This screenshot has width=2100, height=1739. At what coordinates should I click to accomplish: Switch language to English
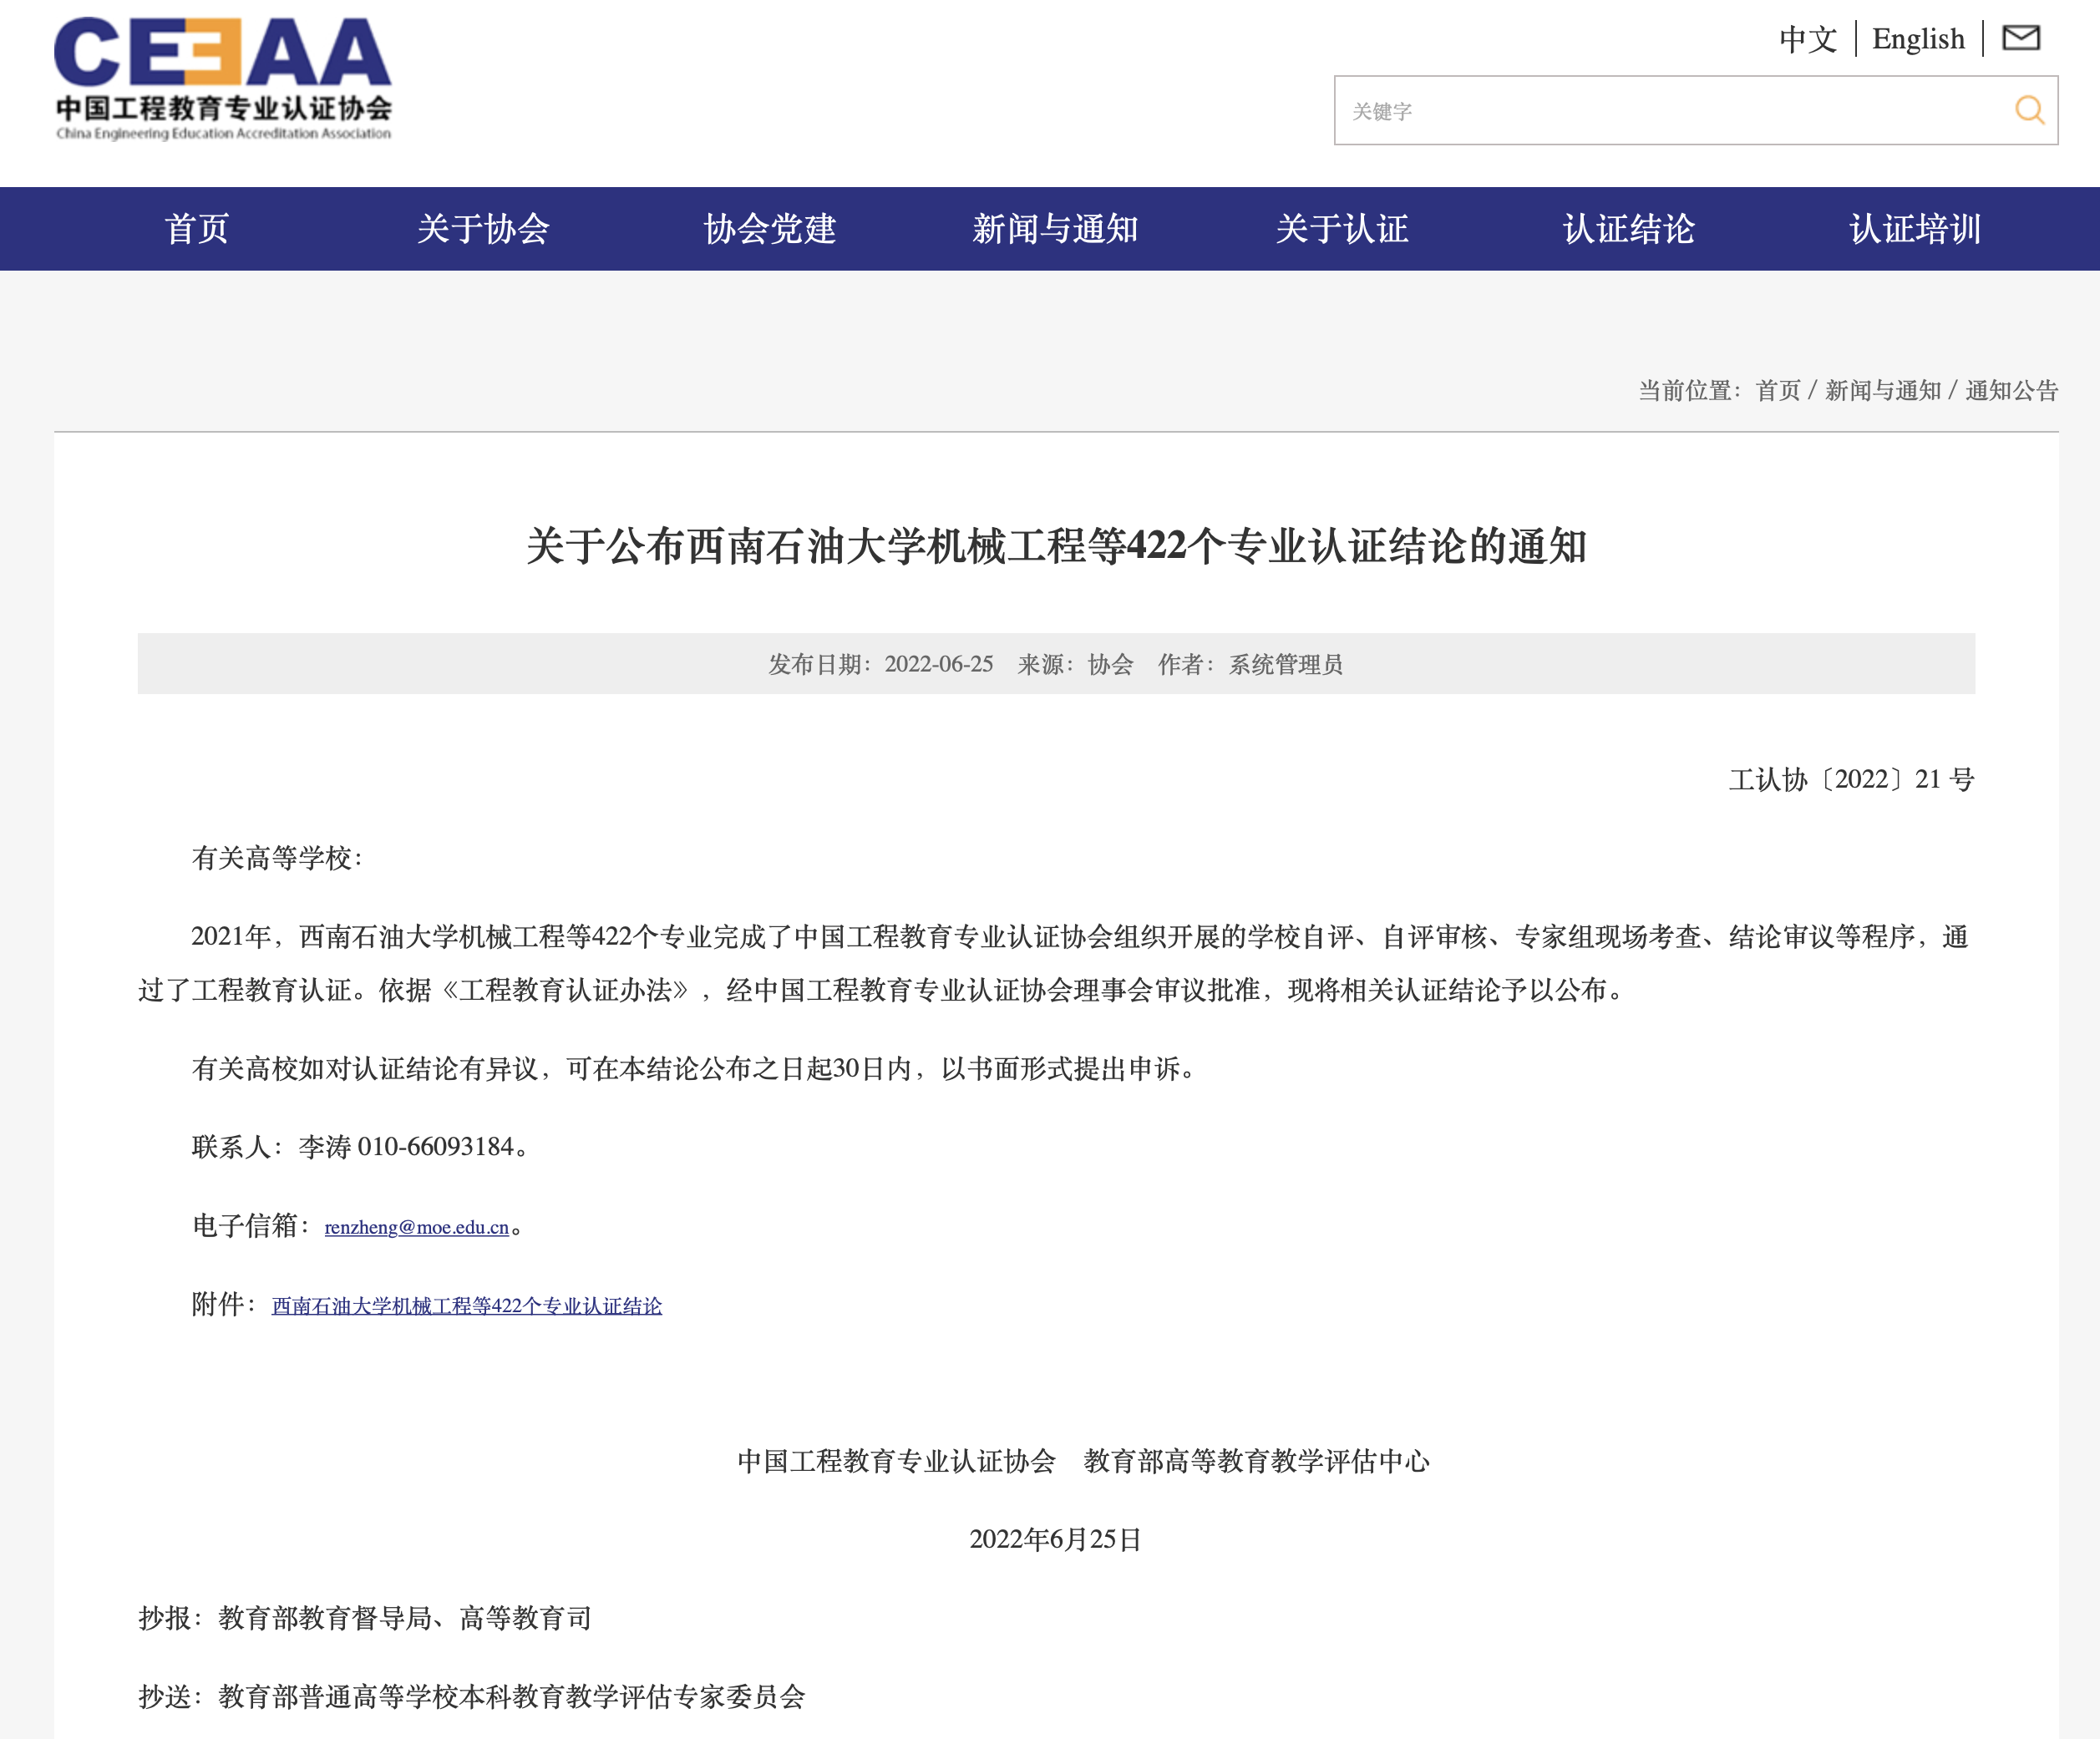point(1918,39)
